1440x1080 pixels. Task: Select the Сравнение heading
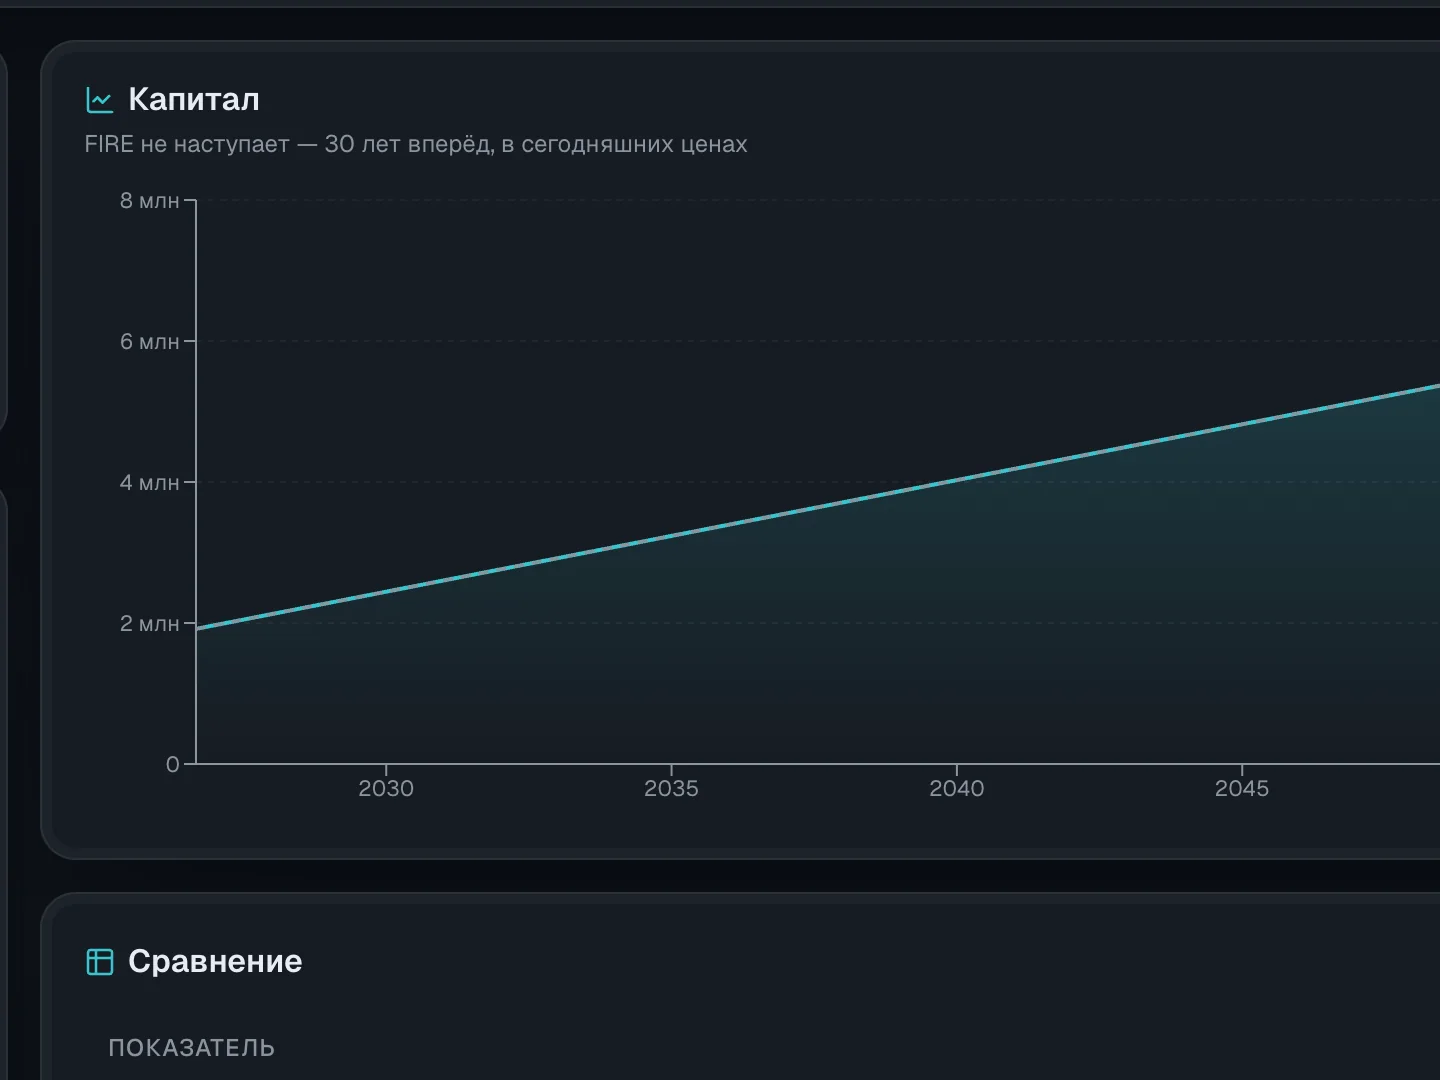[x=215, y=961]
